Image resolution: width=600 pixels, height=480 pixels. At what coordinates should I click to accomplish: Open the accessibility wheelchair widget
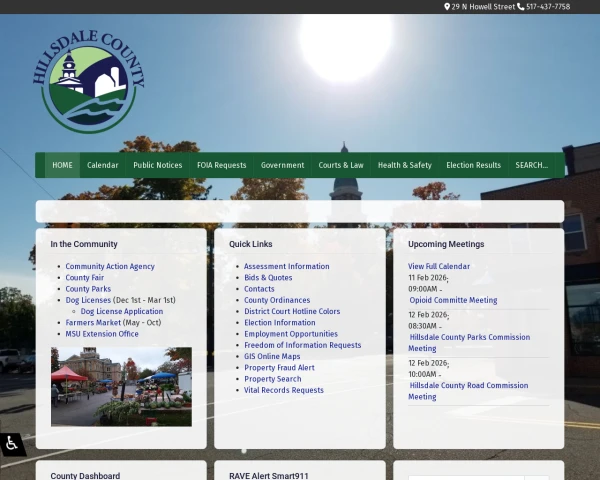[x=12, y=444]
